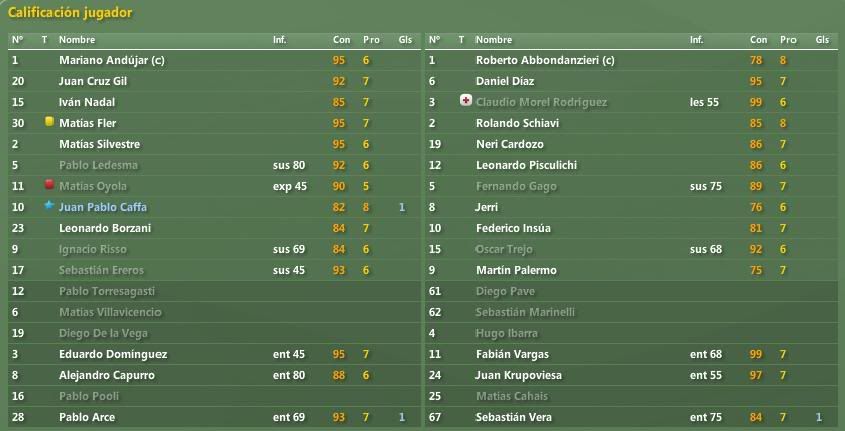Sort left table by Inf. column header

click(x=280, y=40)
